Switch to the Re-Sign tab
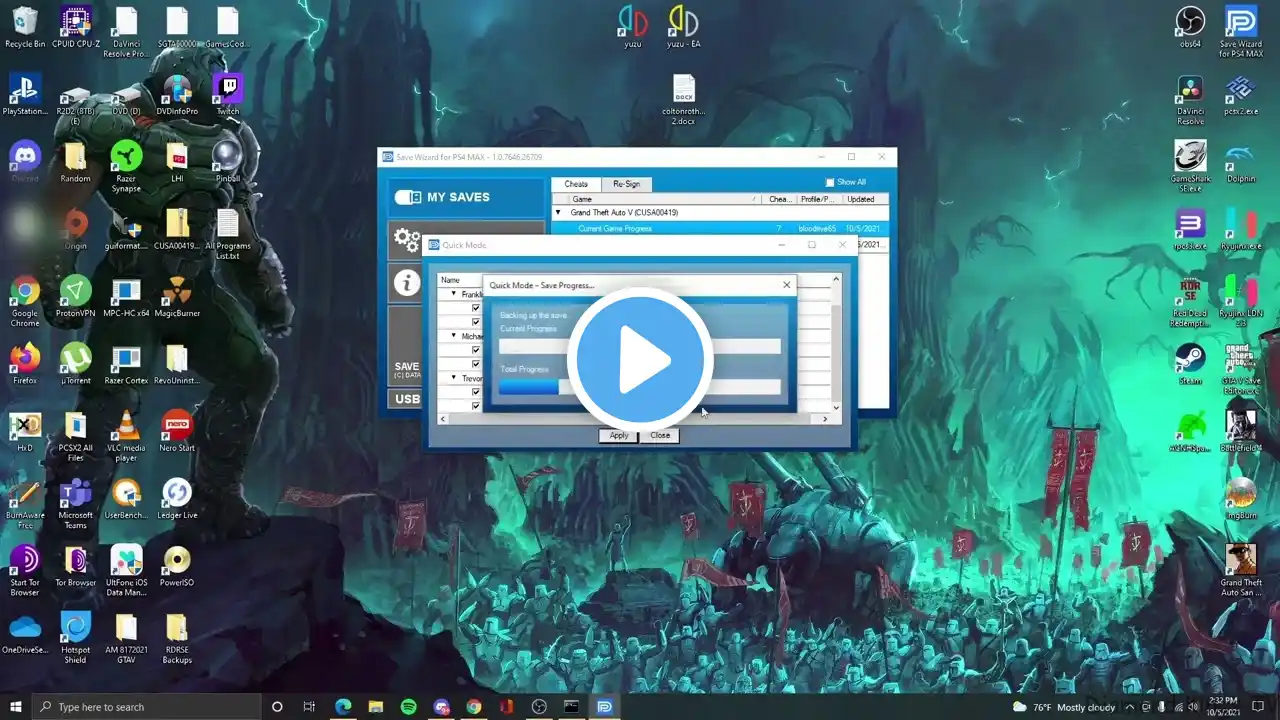The height and width of the screenshot is (720, 1280). click(x=626, y=184)
